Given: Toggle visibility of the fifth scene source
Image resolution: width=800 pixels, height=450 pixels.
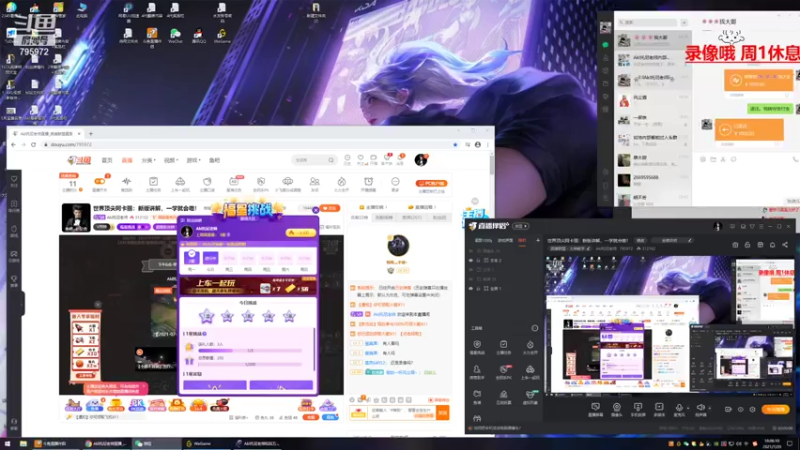Looking at the screenshot, I should [x=471, y=289].
